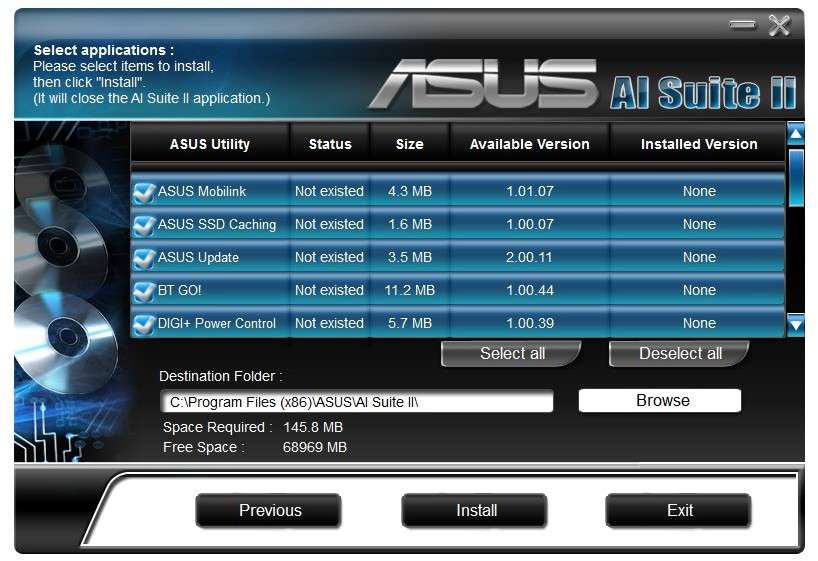Click the Destination Folder path field
Screen dimensions: 818x561
(x=357, y=402)
